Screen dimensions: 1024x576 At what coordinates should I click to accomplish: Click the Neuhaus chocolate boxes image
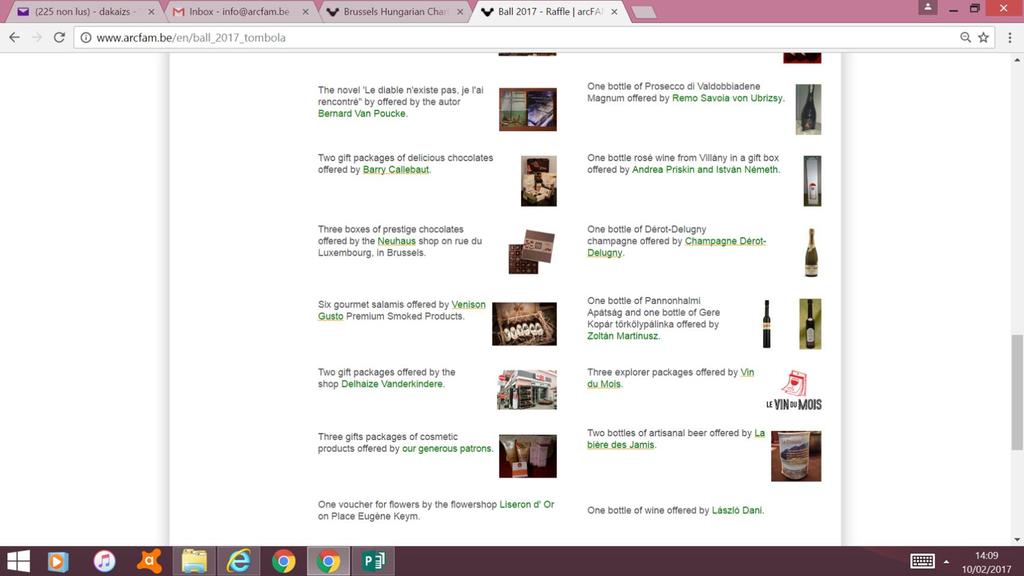(x=532, y=251)
